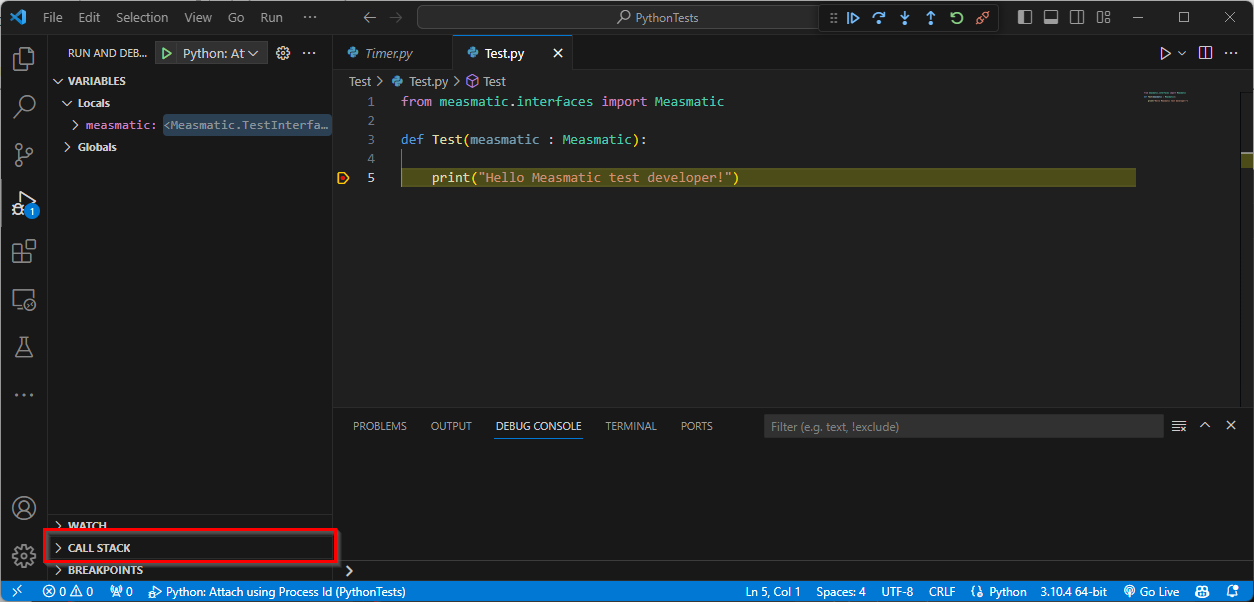Open the Selection menu
The height and width of the screenshot is (602, 1254).
coord(142,17)
